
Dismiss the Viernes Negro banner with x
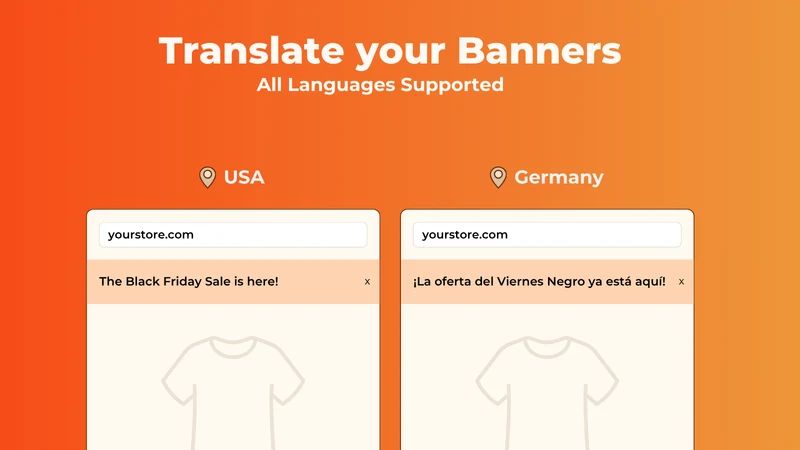tap(681, 282)
